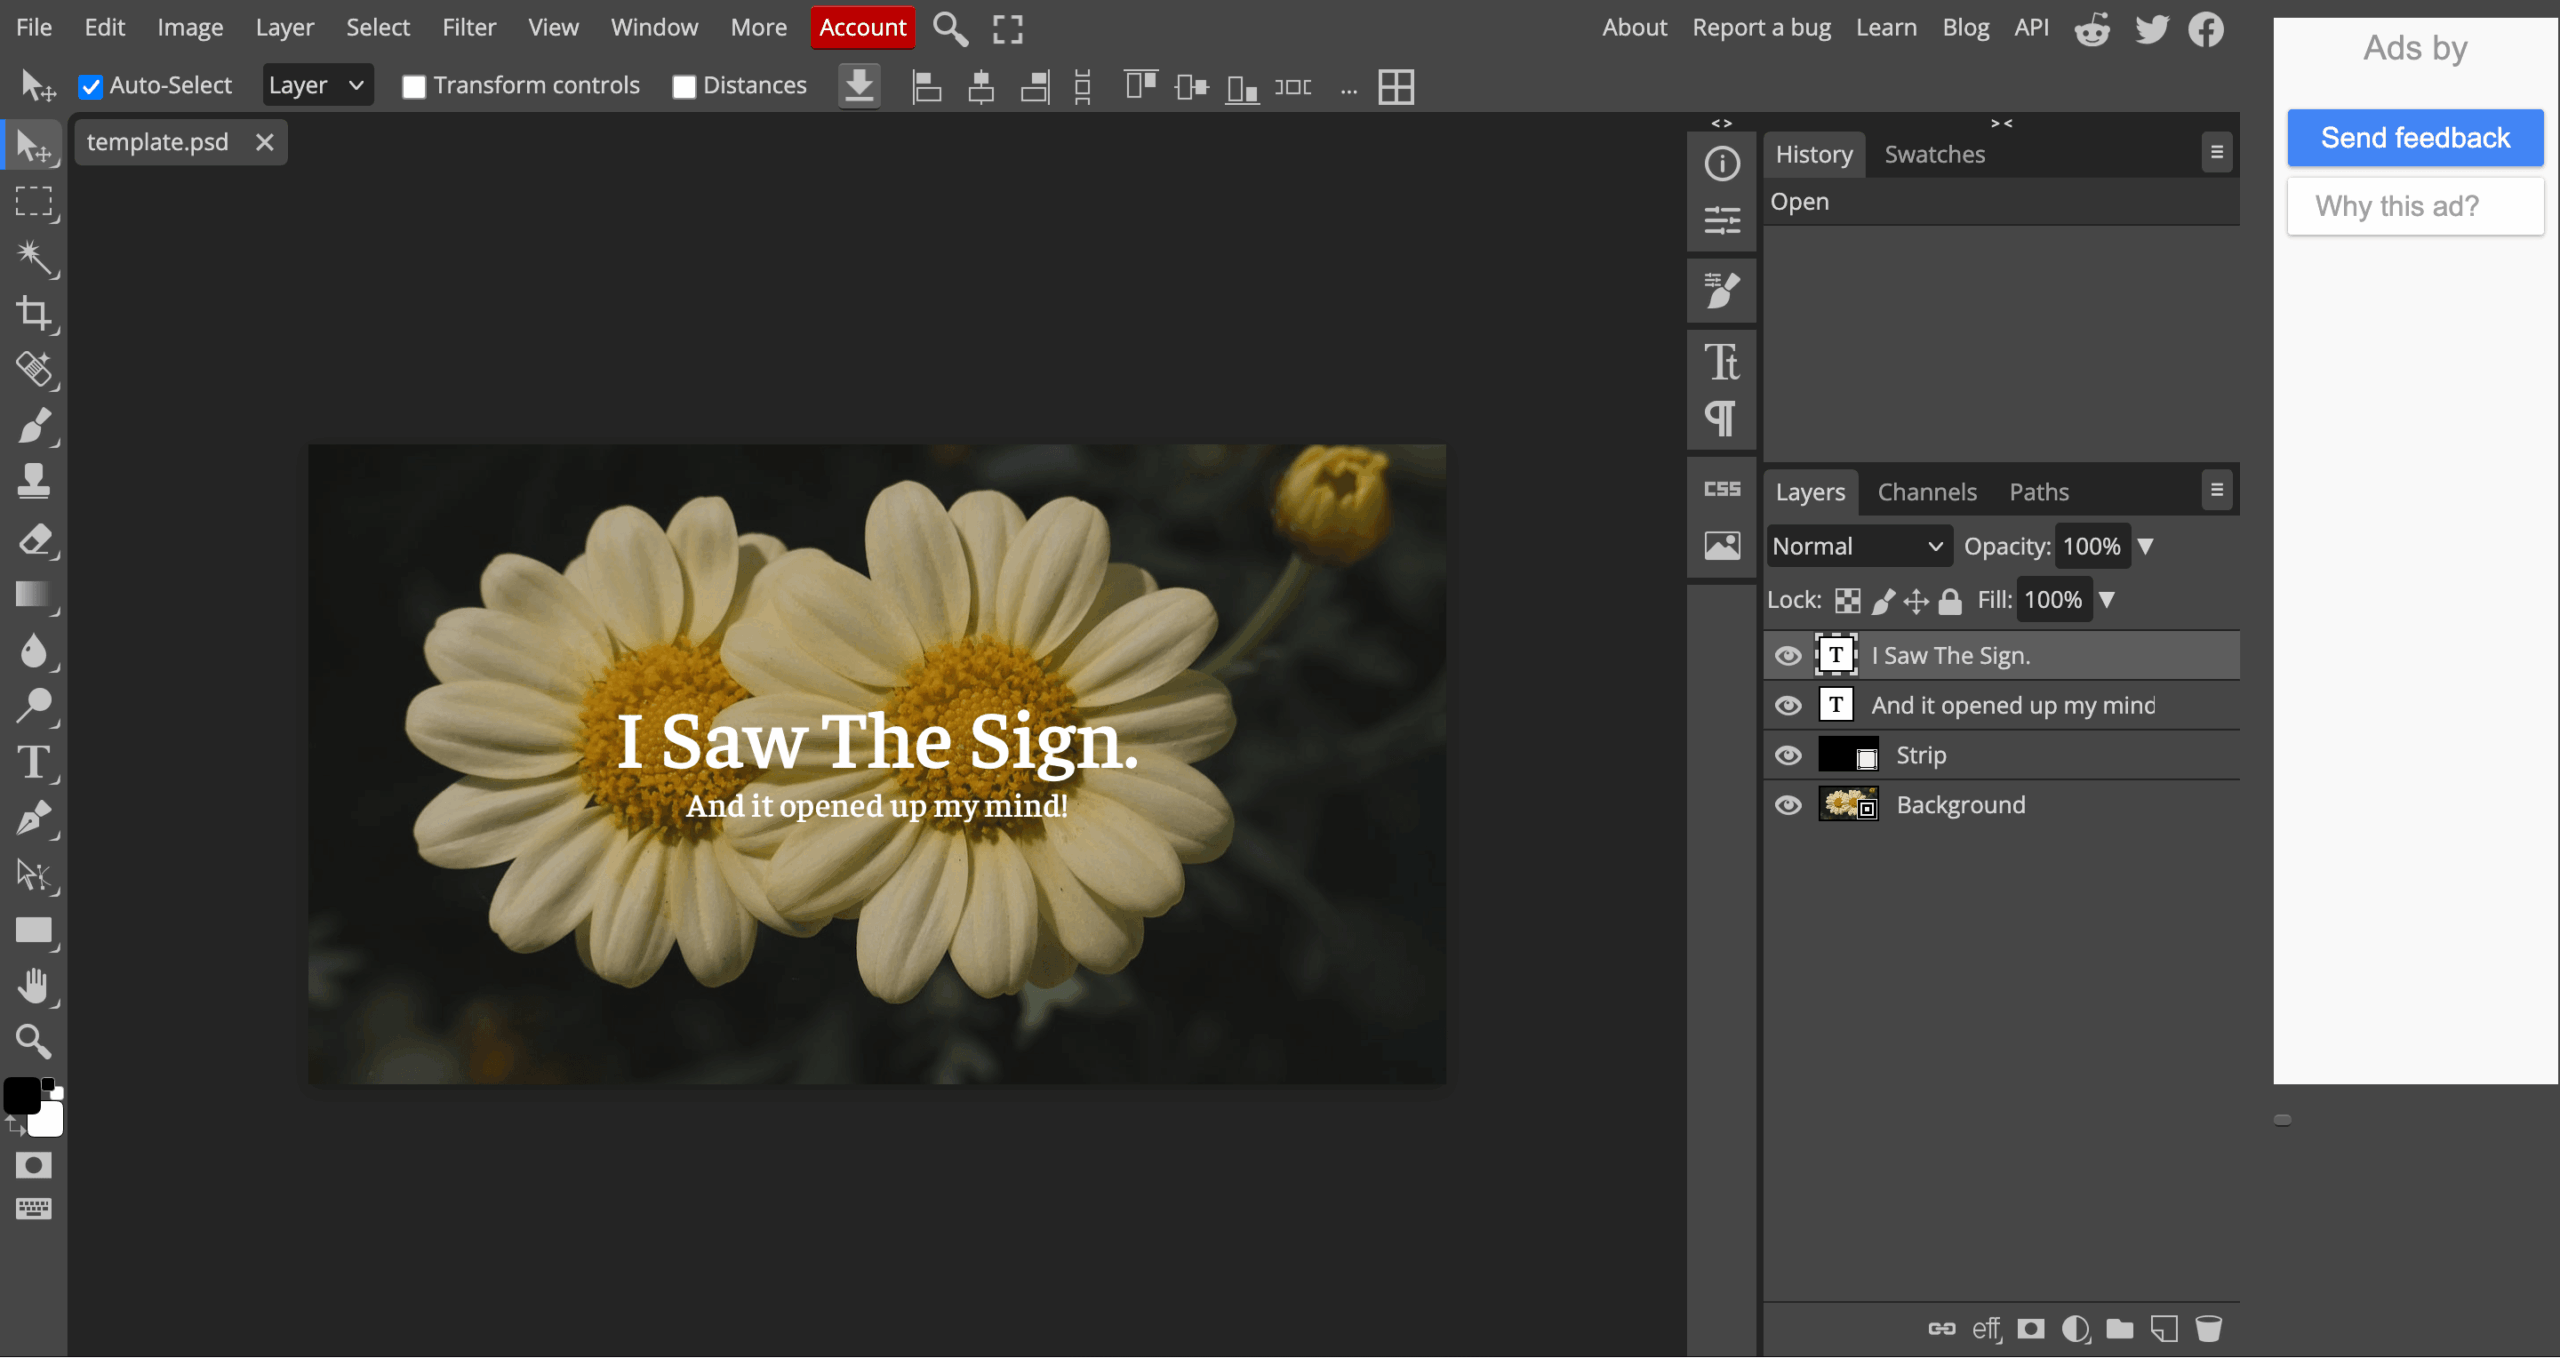Hide the 'I Saw The Sign.' layer
2560x1358 pixels.
[1788, 656]
